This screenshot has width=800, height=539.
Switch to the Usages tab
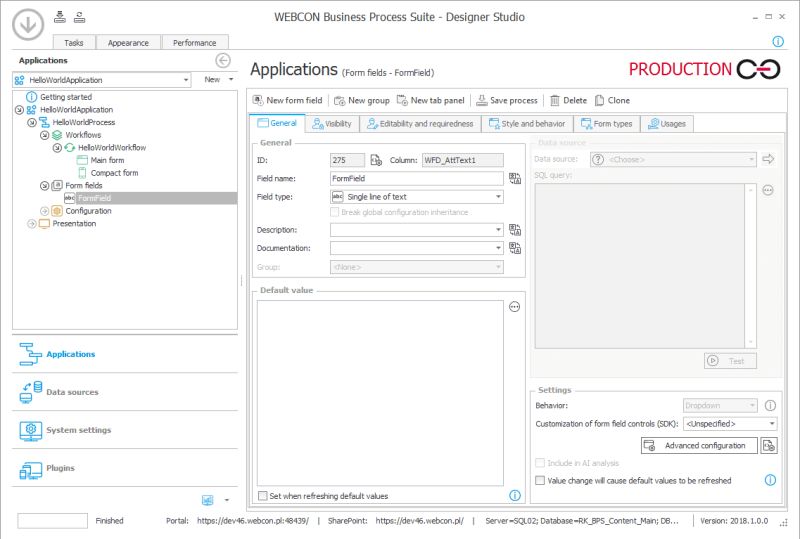[666, 124]
